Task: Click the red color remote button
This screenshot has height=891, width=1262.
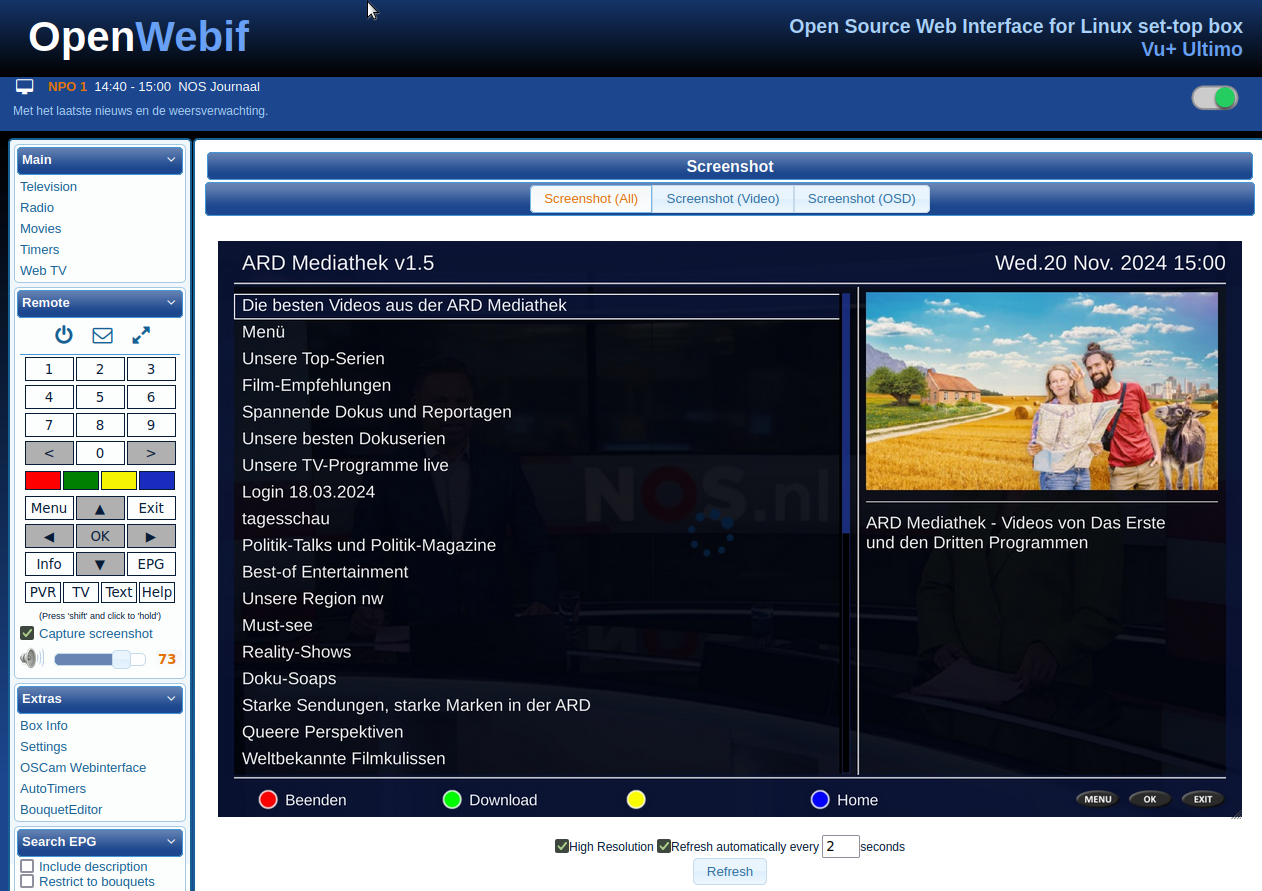Action: [x=43, y=480]
